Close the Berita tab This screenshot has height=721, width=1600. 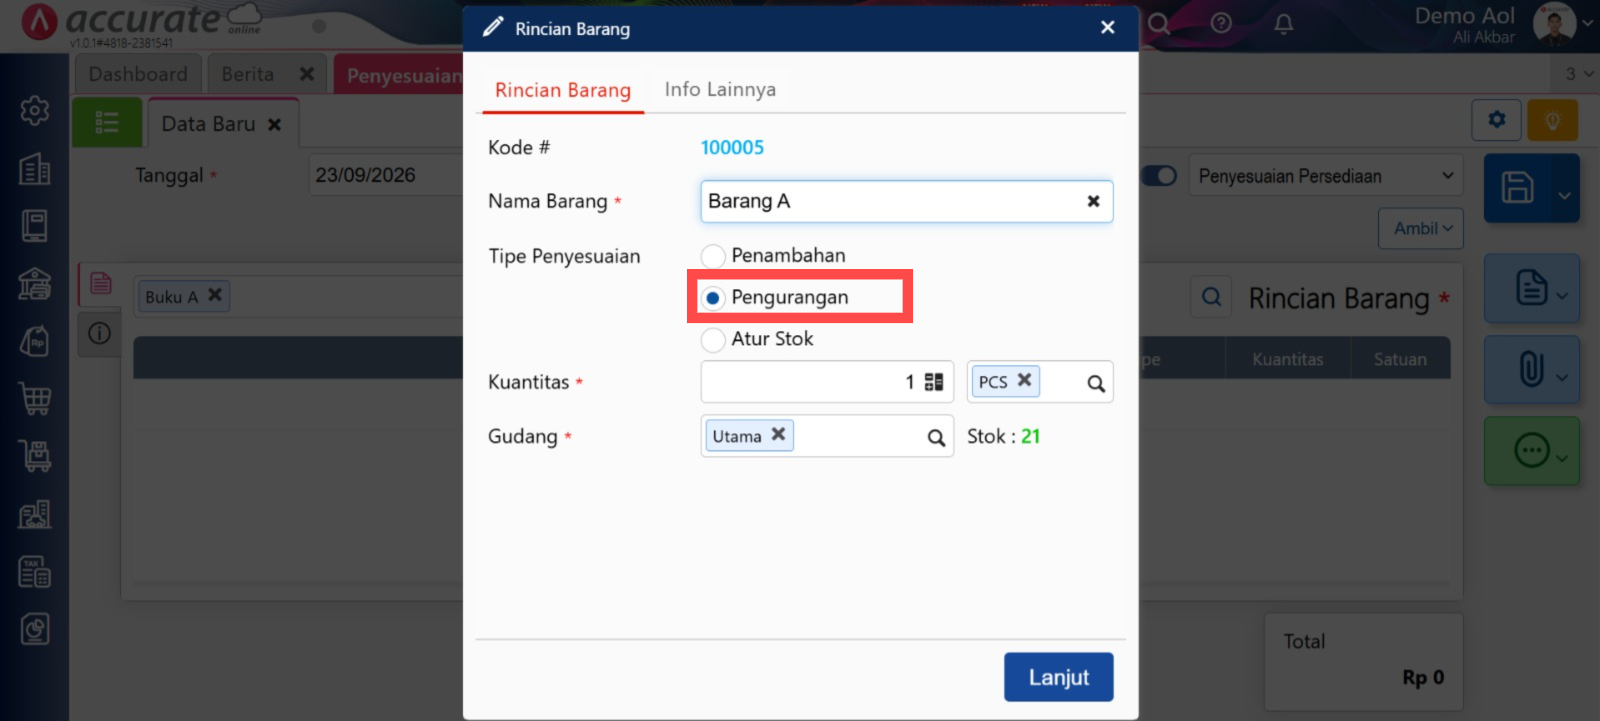[x=306, y=74]
